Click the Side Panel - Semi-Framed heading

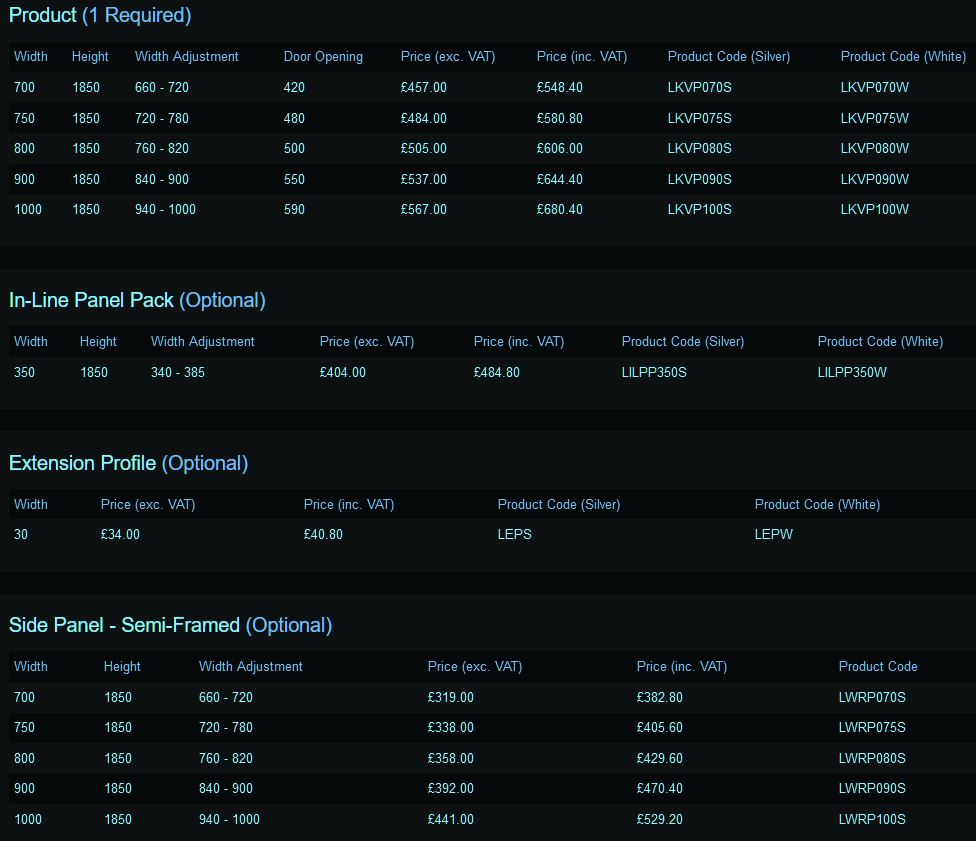(170, 625)
